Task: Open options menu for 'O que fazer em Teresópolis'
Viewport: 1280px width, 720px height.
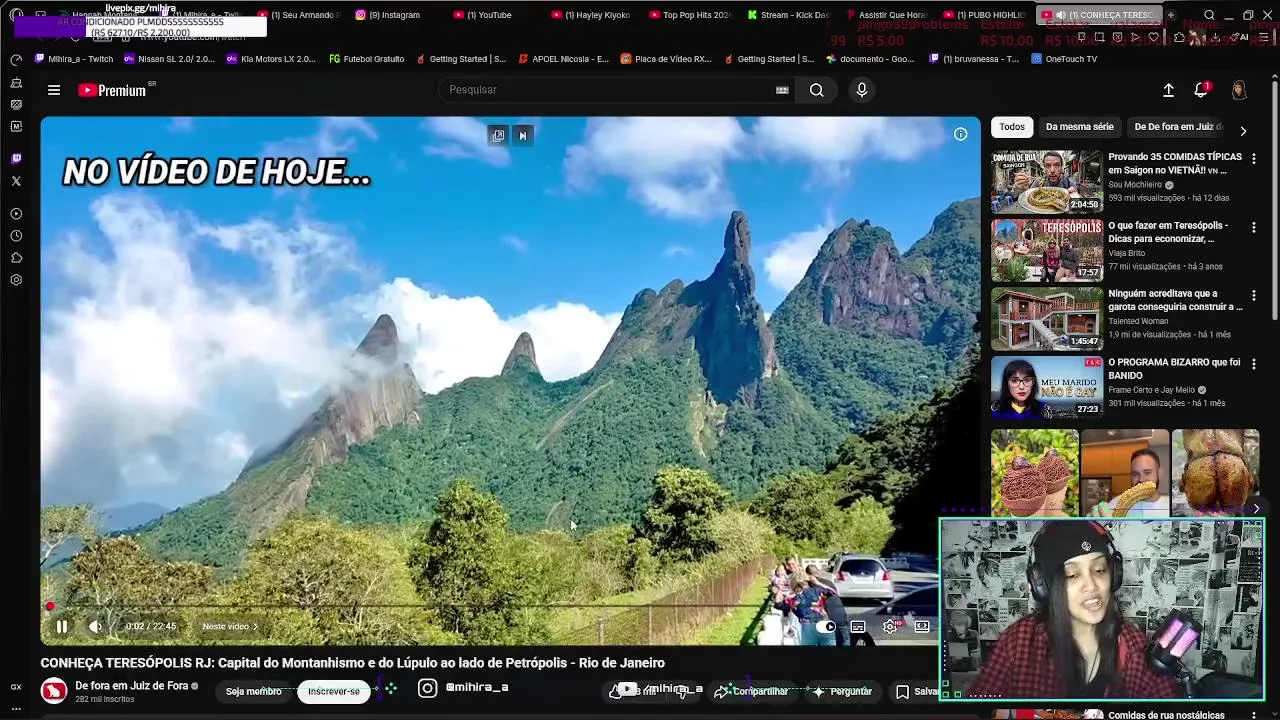Action: click(1254, 228)
